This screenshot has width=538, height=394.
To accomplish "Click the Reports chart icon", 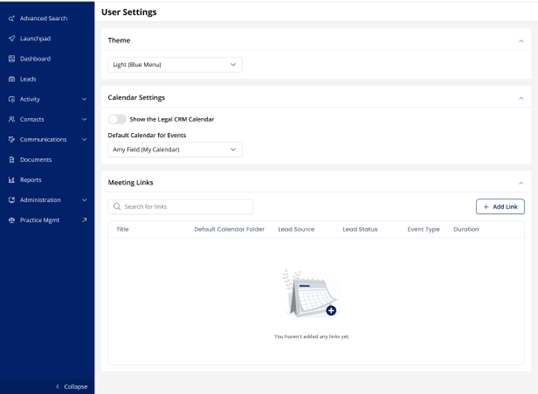I will click(12, 180).
